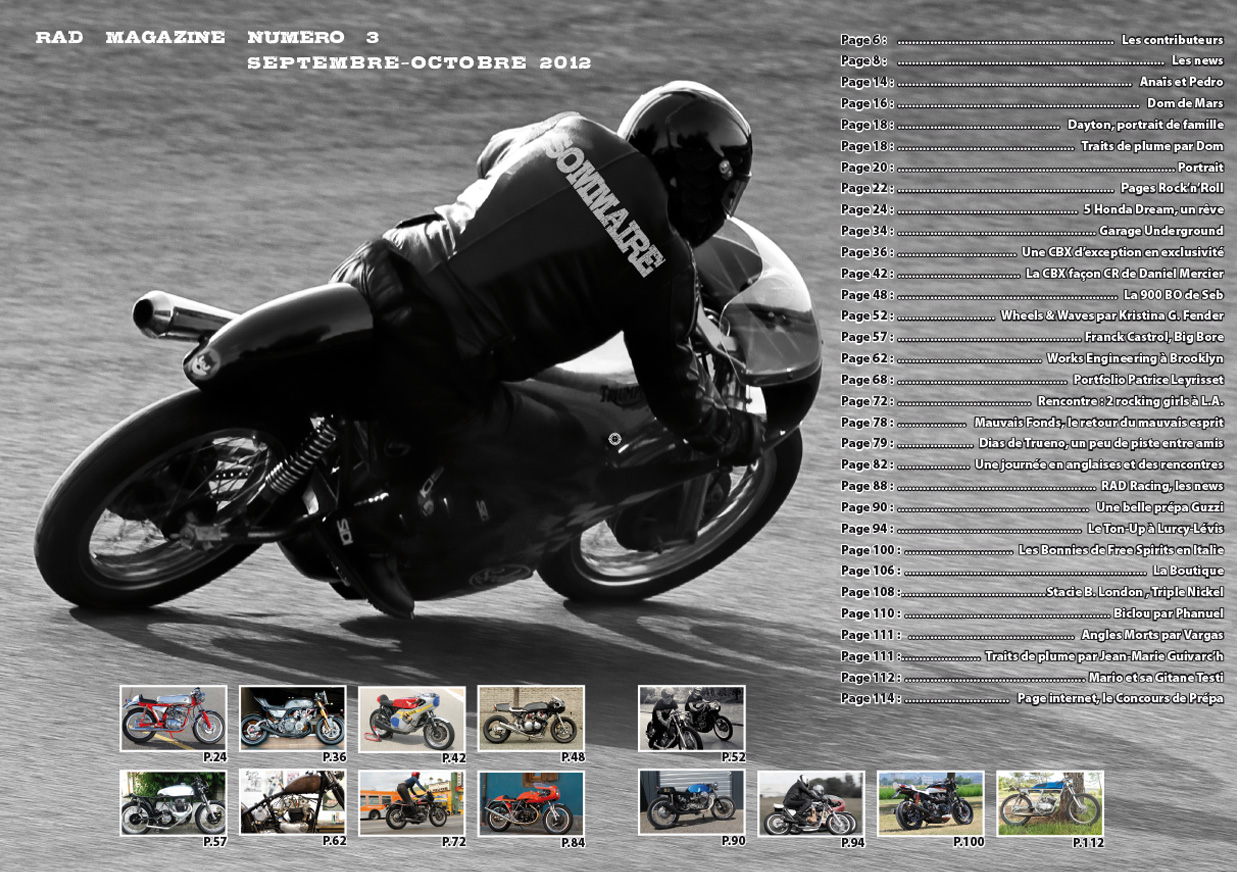
Task: Open the P.52 black-and-white riders thumbnail
Action: pos(691,718)
